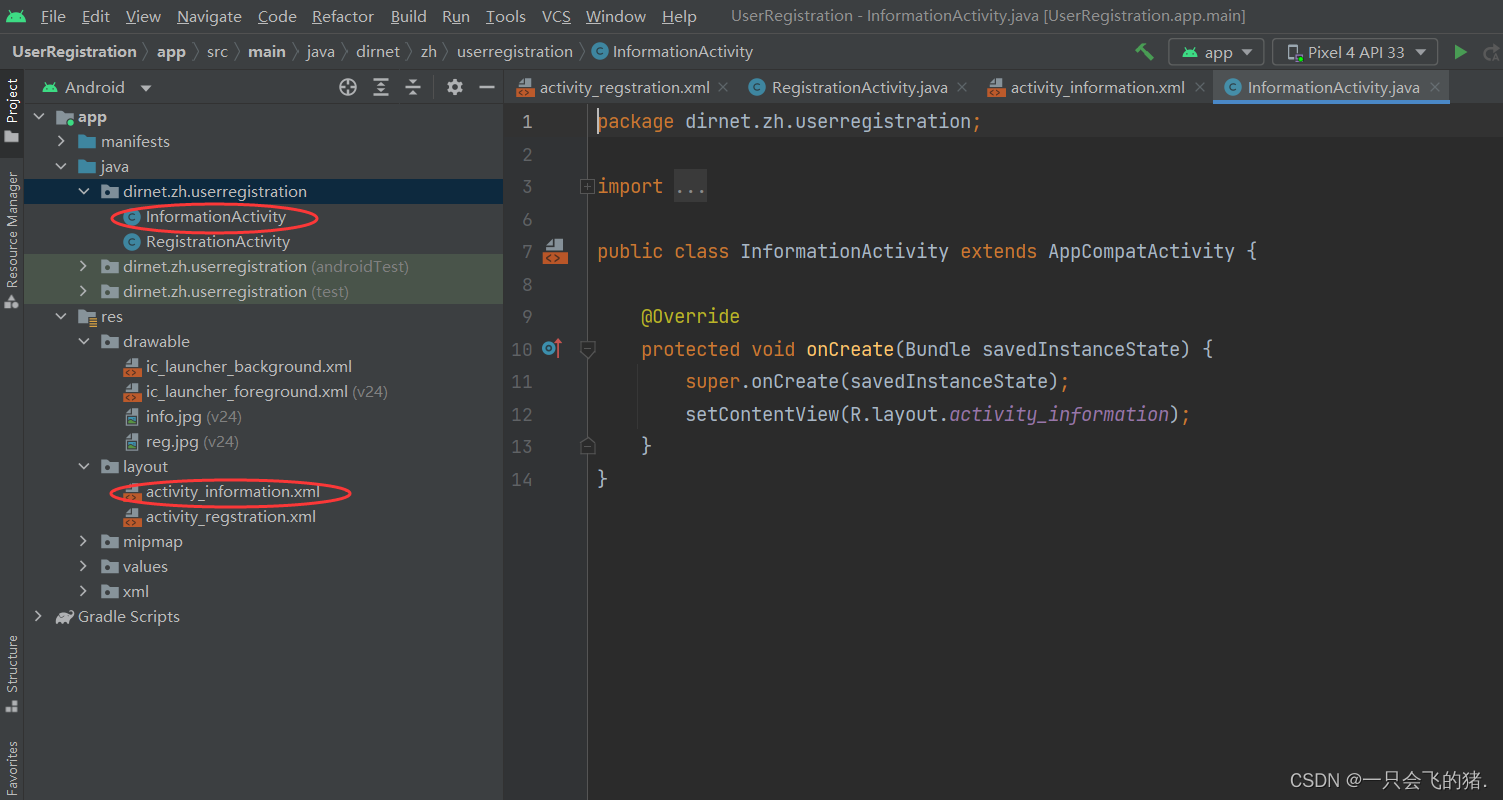Collapse the app module node

click(x=40, y=117)
